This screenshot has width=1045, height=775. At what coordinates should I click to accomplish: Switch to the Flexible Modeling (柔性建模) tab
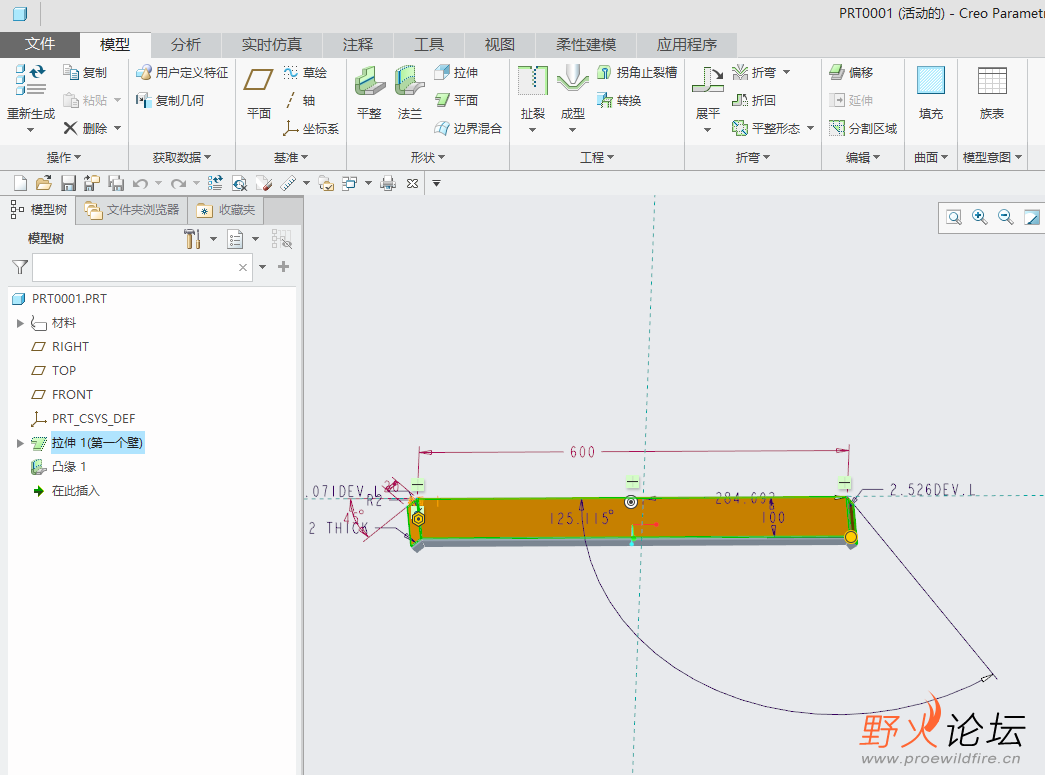[x=586, y=45]
